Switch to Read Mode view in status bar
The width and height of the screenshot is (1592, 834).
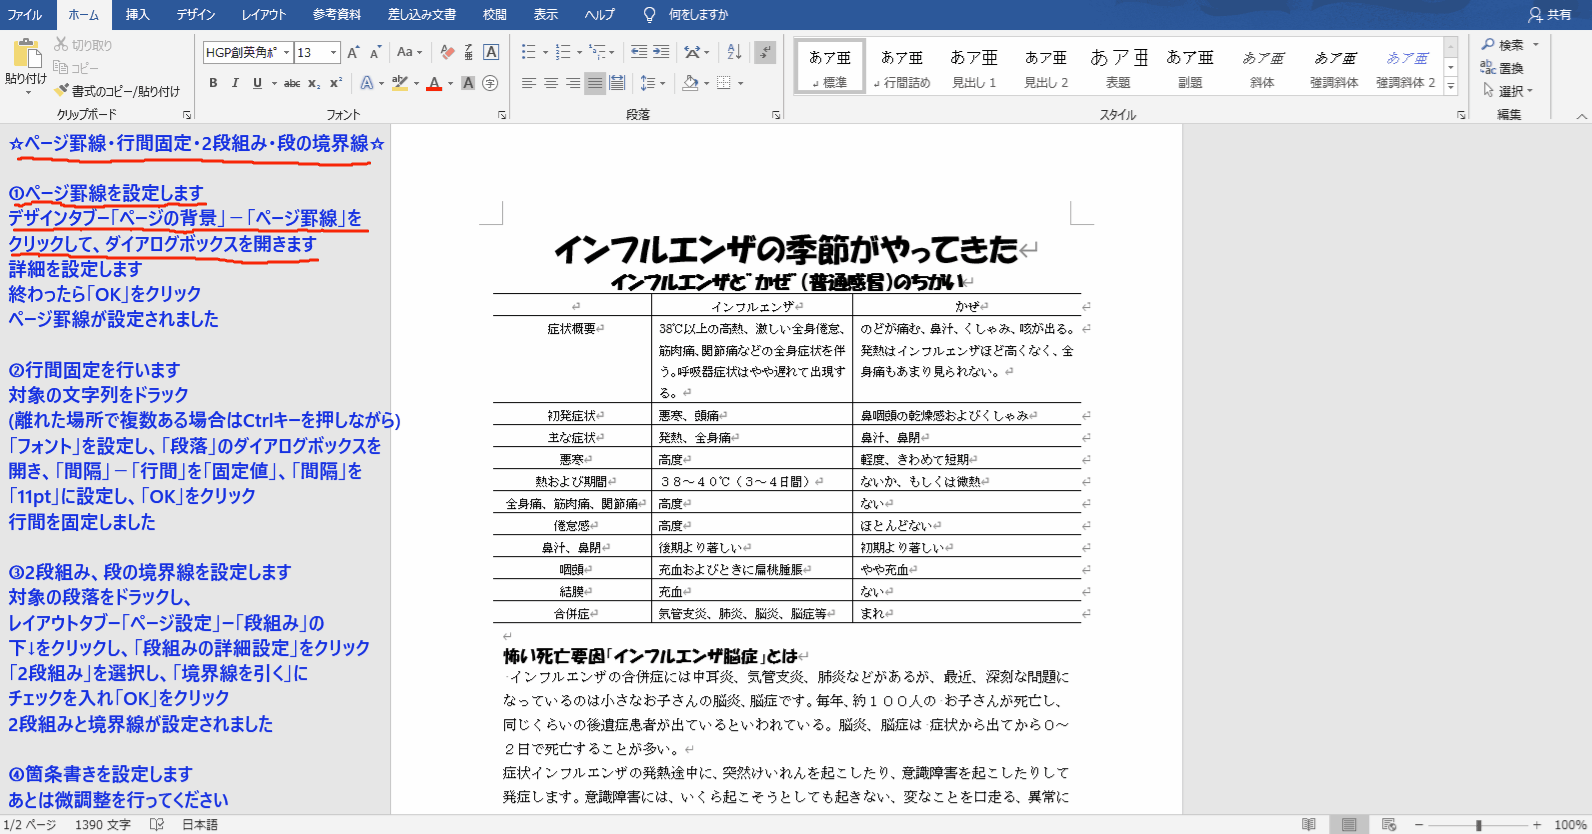1309,824
